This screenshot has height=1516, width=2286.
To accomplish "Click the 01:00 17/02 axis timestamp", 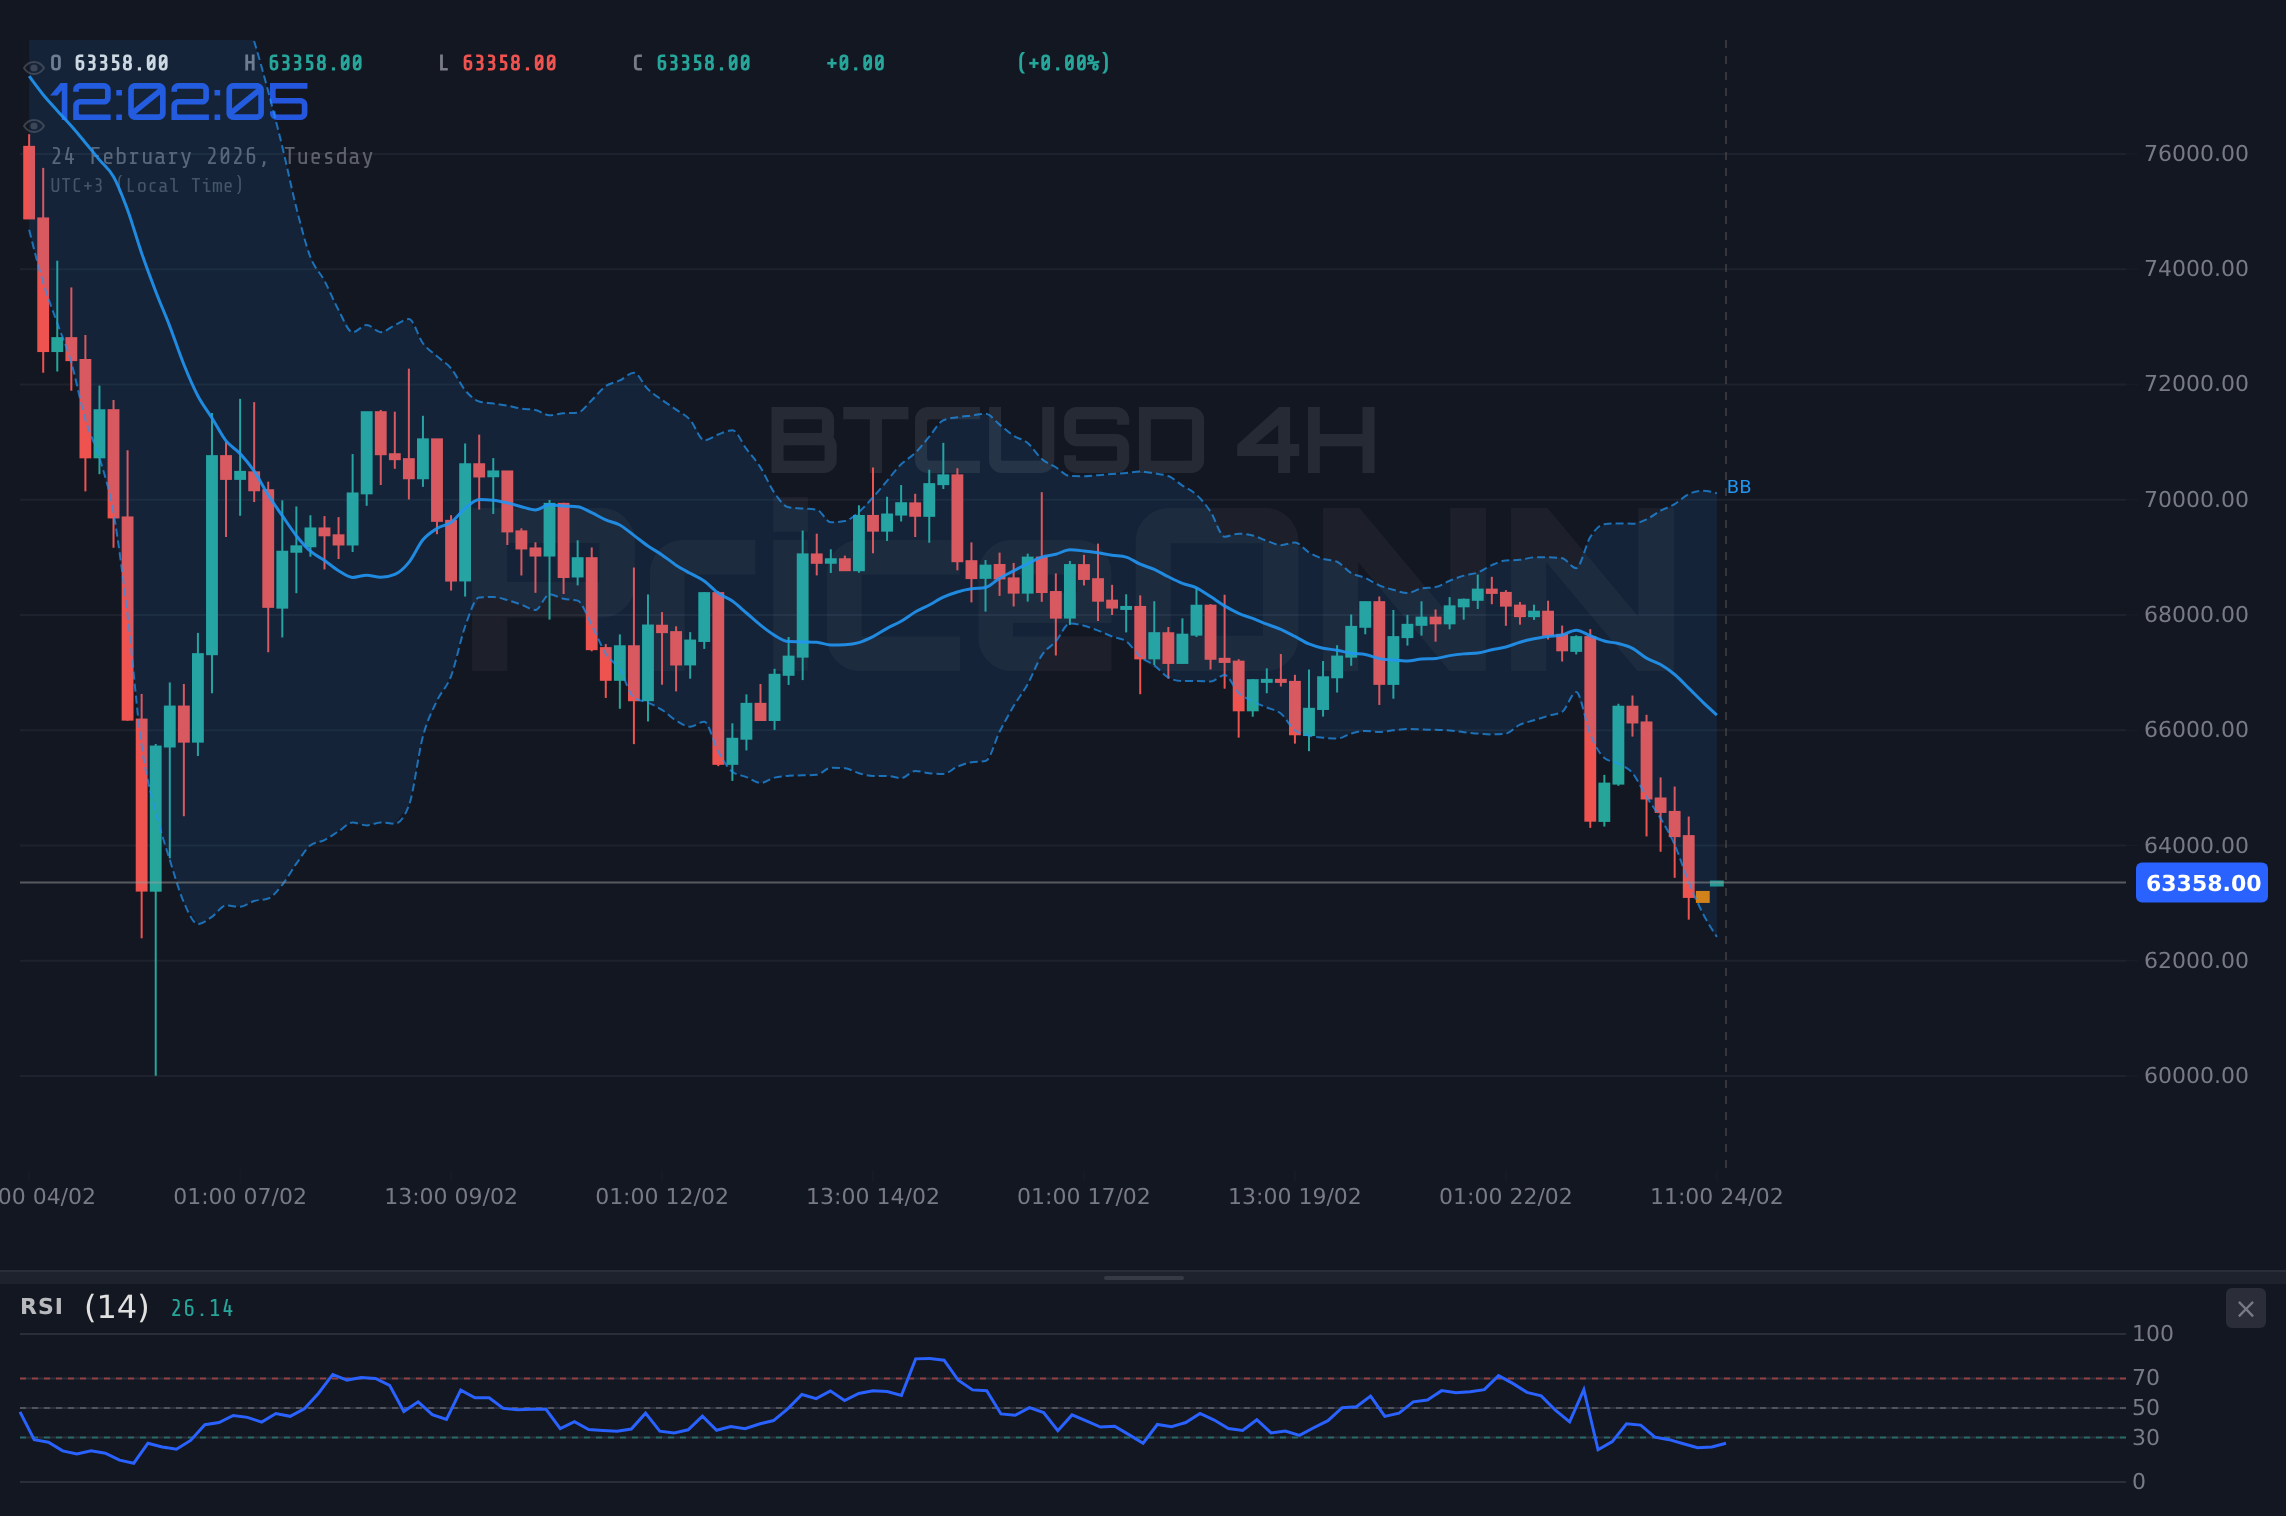I will click(1083, 1195).
